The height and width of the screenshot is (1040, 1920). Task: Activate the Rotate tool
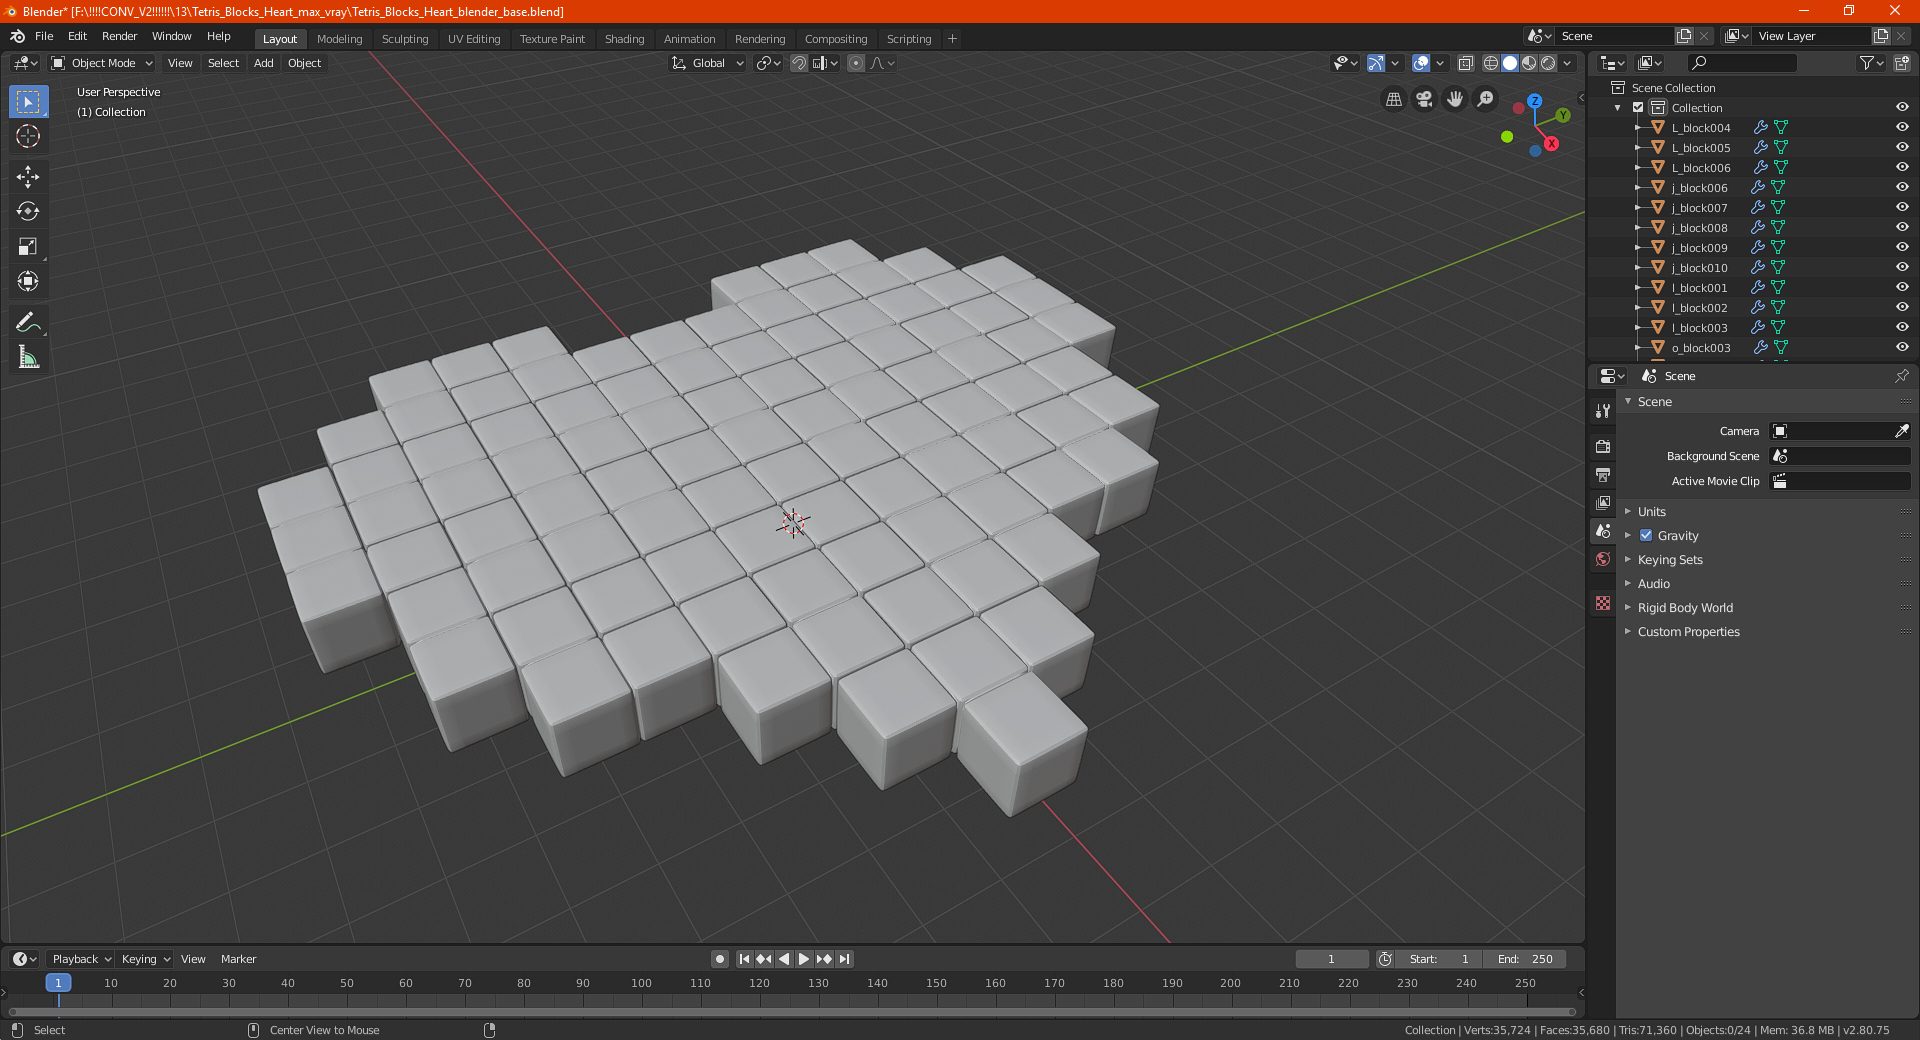[x=28, y=211]
